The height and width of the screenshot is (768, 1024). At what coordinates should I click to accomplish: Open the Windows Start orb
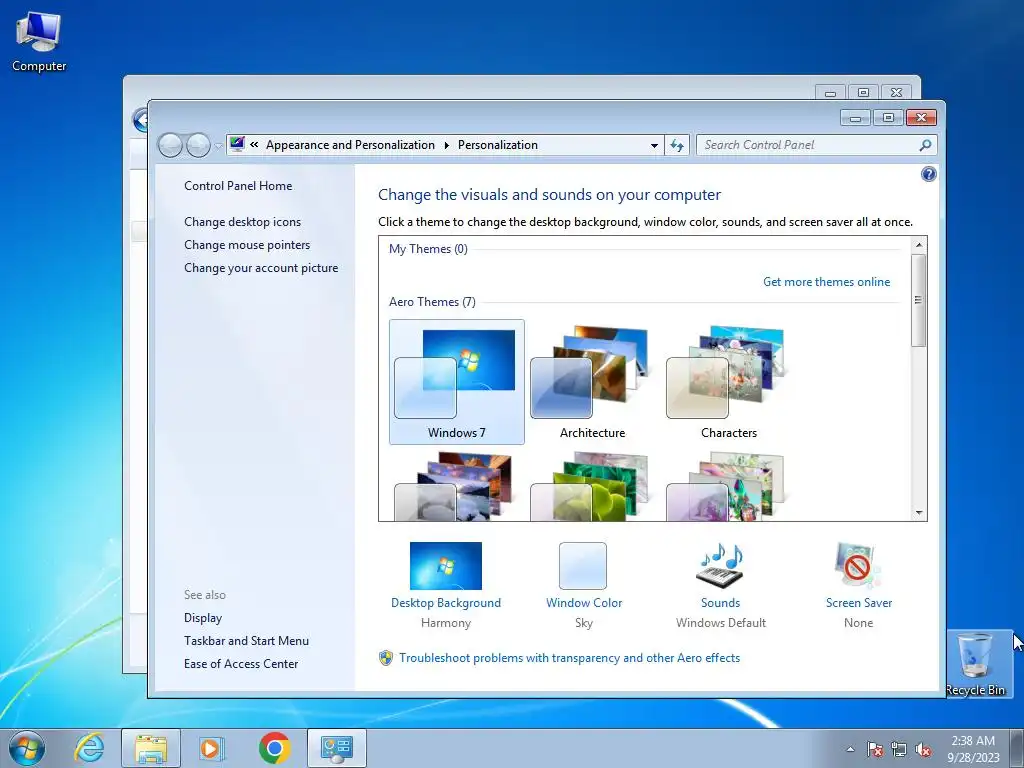[x=27, y=748]
